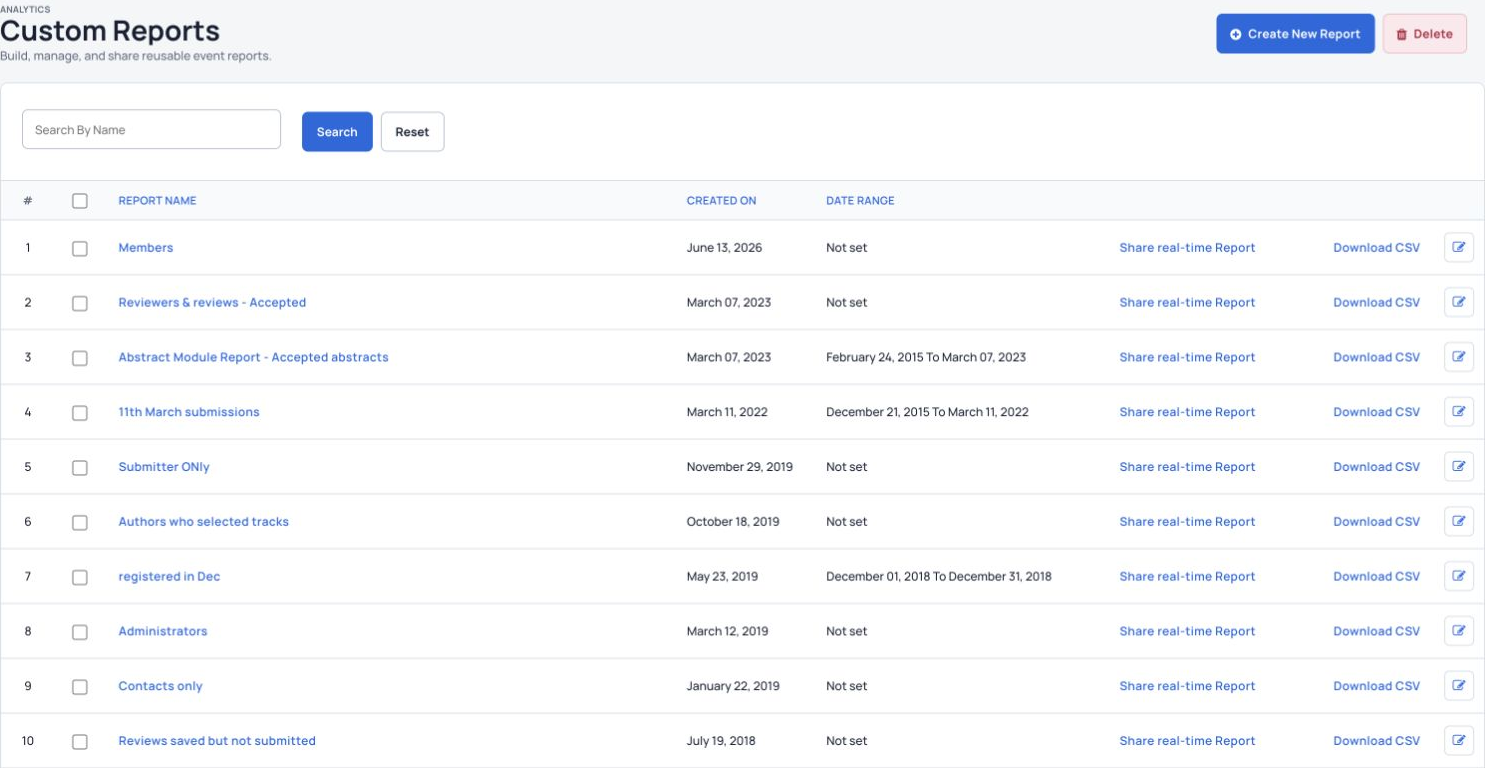
Task: Reset the report name search
Action: click(412, 132)
